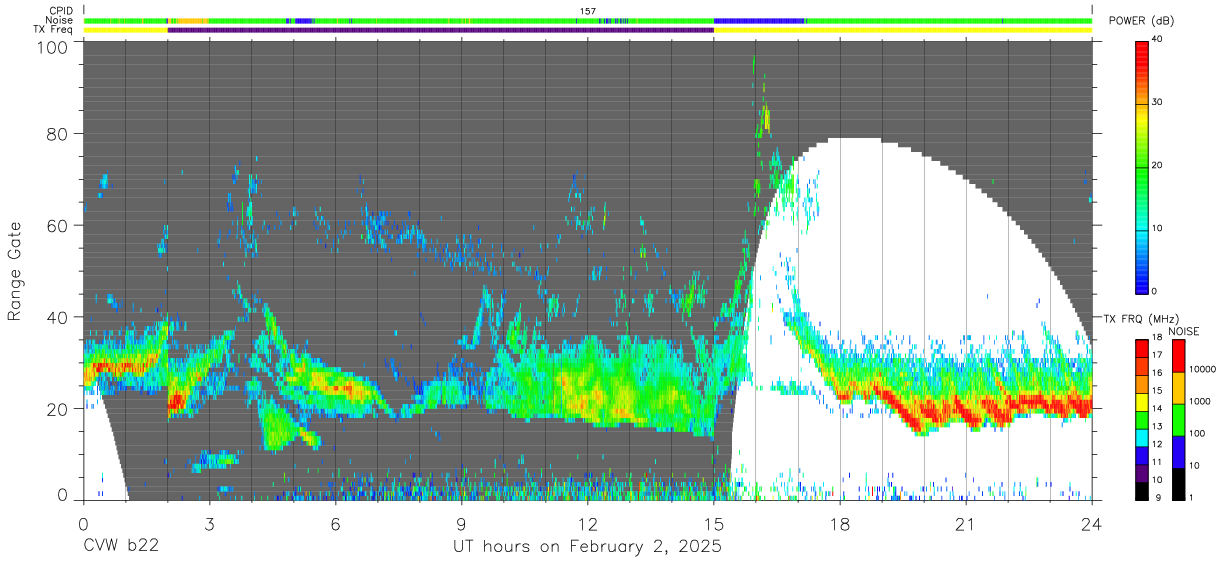The height and width of the screenshot is (567, 1228).
Task: Click y-axis tick label '80'
Action: click(59, 134)
